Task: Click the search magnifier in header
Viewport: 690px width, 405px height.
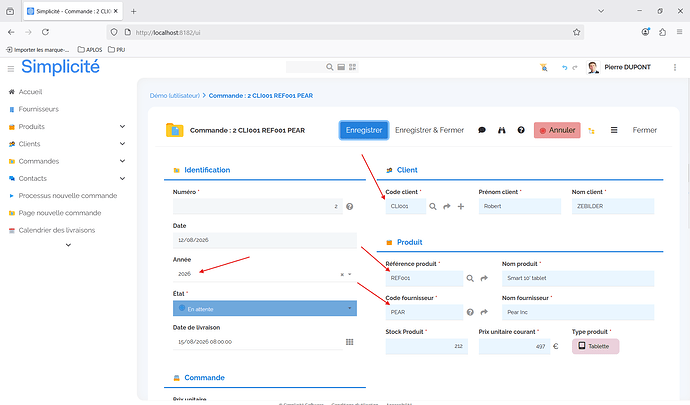Action: pyautogui.click(x=329, y=67)
